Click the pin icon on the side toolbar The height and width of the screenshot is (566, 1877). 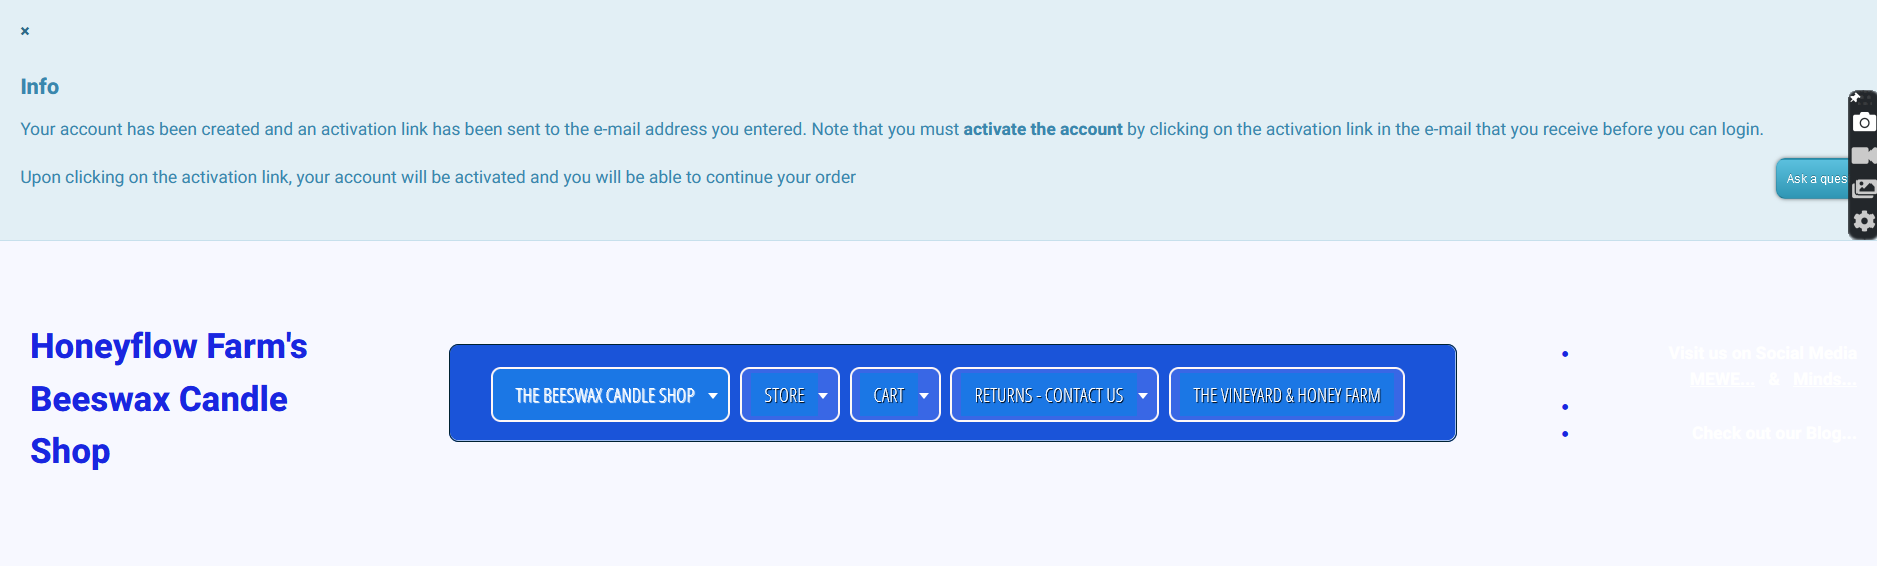point(1855,98)
